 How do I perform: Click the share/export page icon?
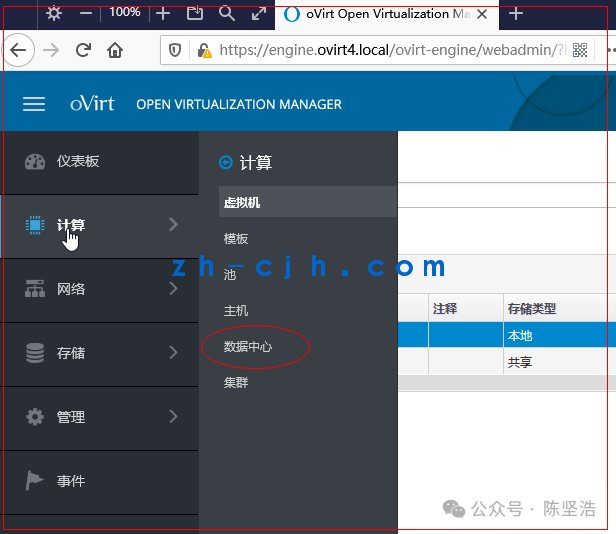(x=195, y=13)
